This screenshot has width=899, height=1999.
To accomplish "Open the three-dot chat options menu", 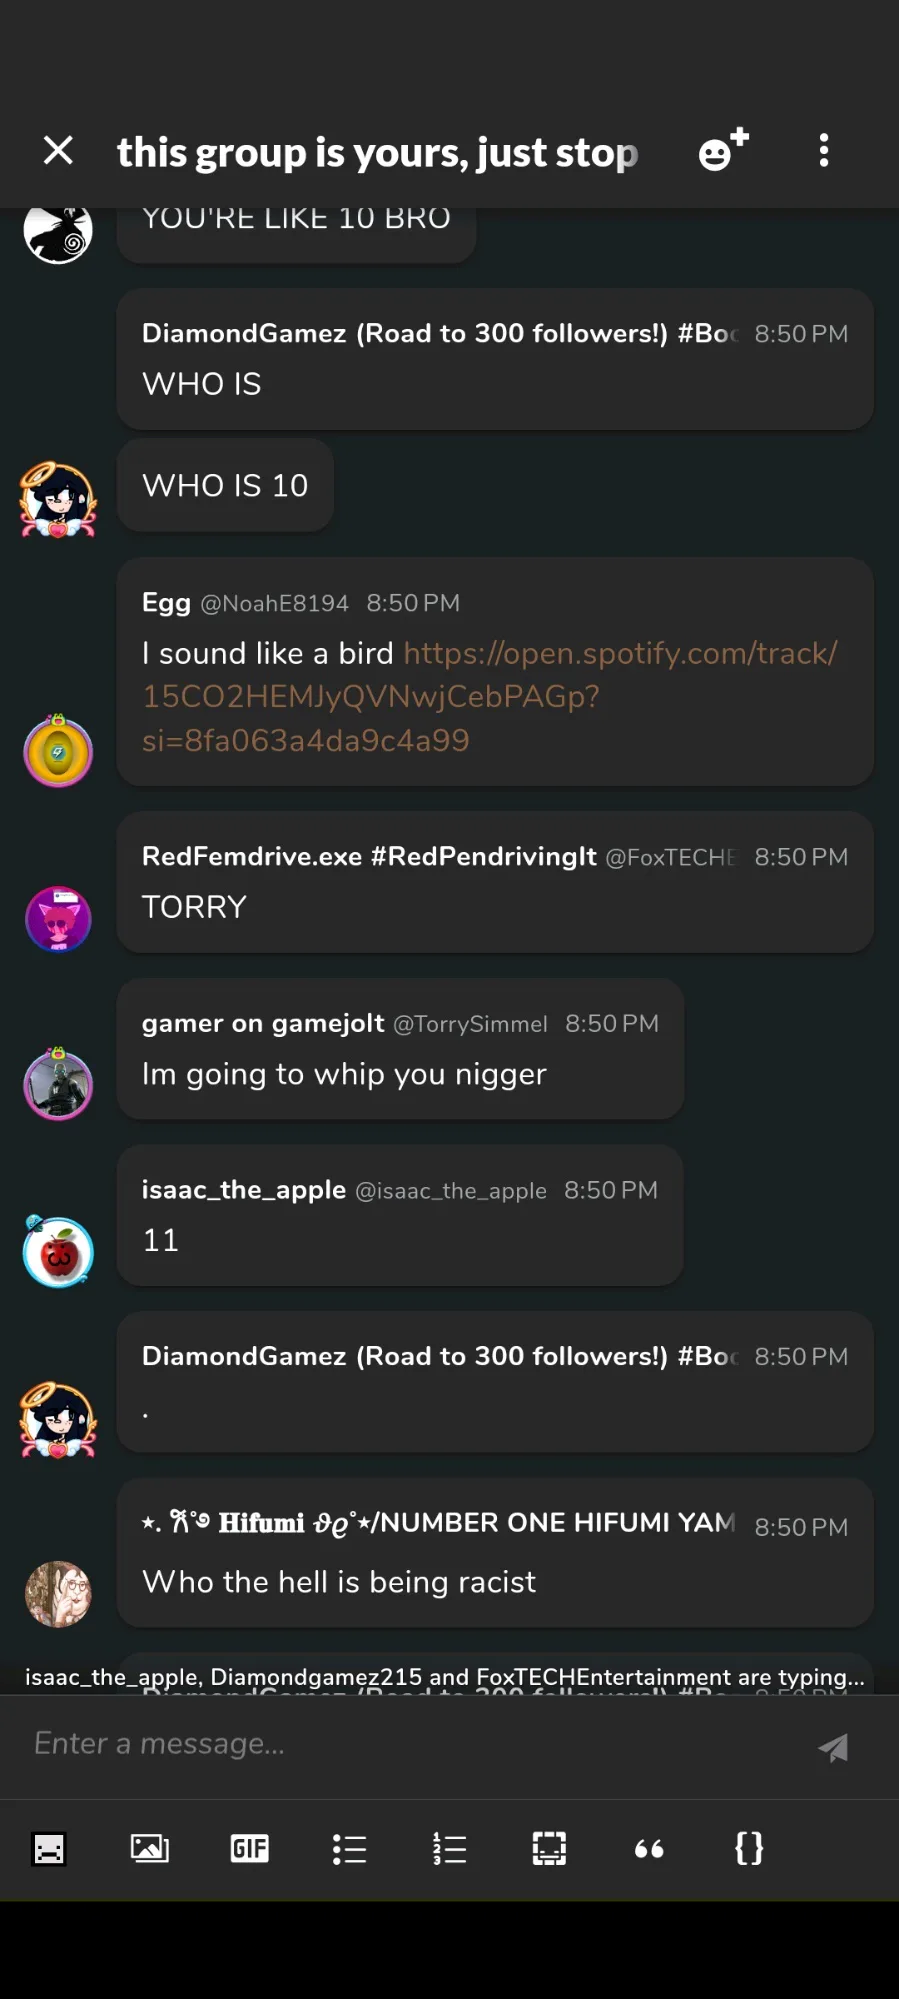I will [x=823, y=151].
